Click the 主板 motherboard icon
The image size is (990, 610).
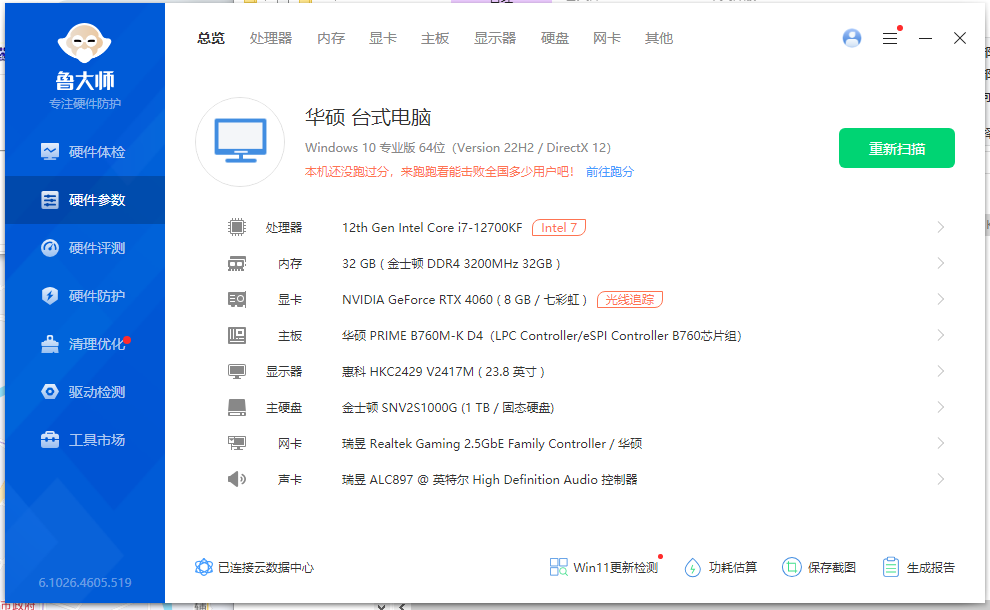pos(237,335)
